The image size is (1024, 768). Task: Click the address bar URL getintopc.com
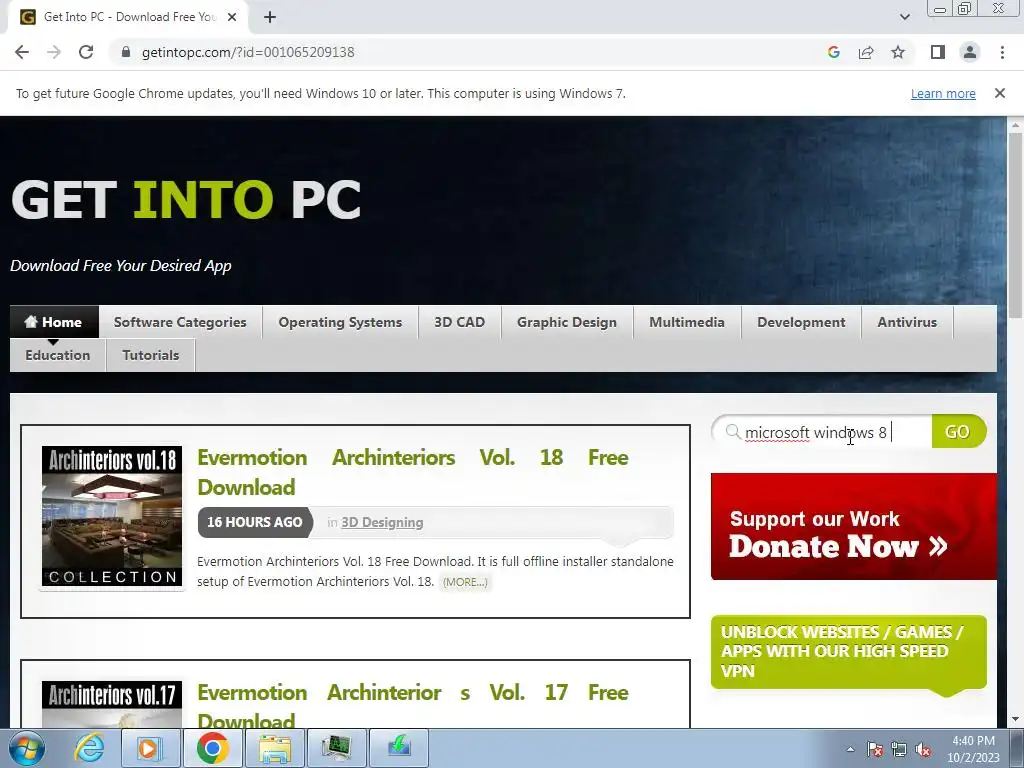click(248, 52)
